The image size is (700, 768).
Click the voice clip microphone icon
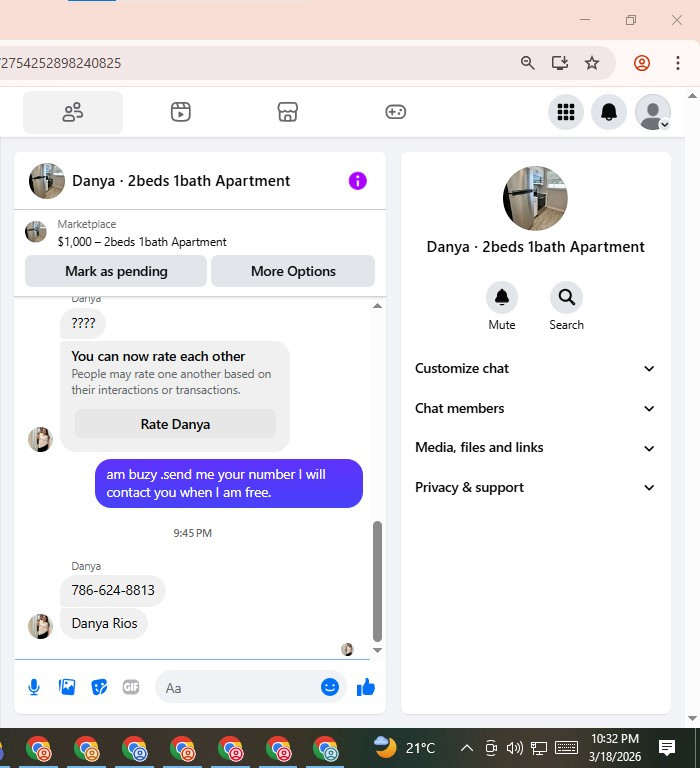coord(34,687)
